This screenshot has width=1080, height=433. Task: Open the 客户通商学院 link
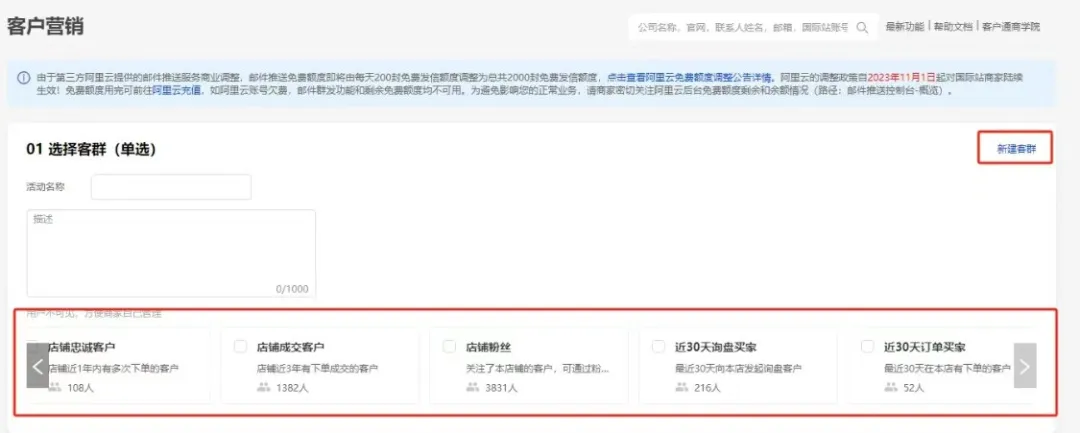[x=1011, y=27]
